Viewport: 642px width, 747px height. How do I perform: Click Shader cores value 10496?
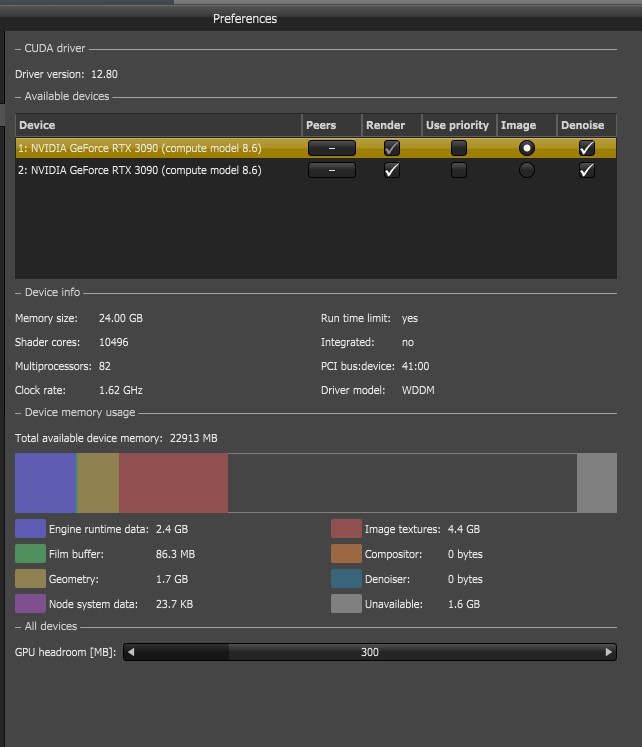[113, 342]
